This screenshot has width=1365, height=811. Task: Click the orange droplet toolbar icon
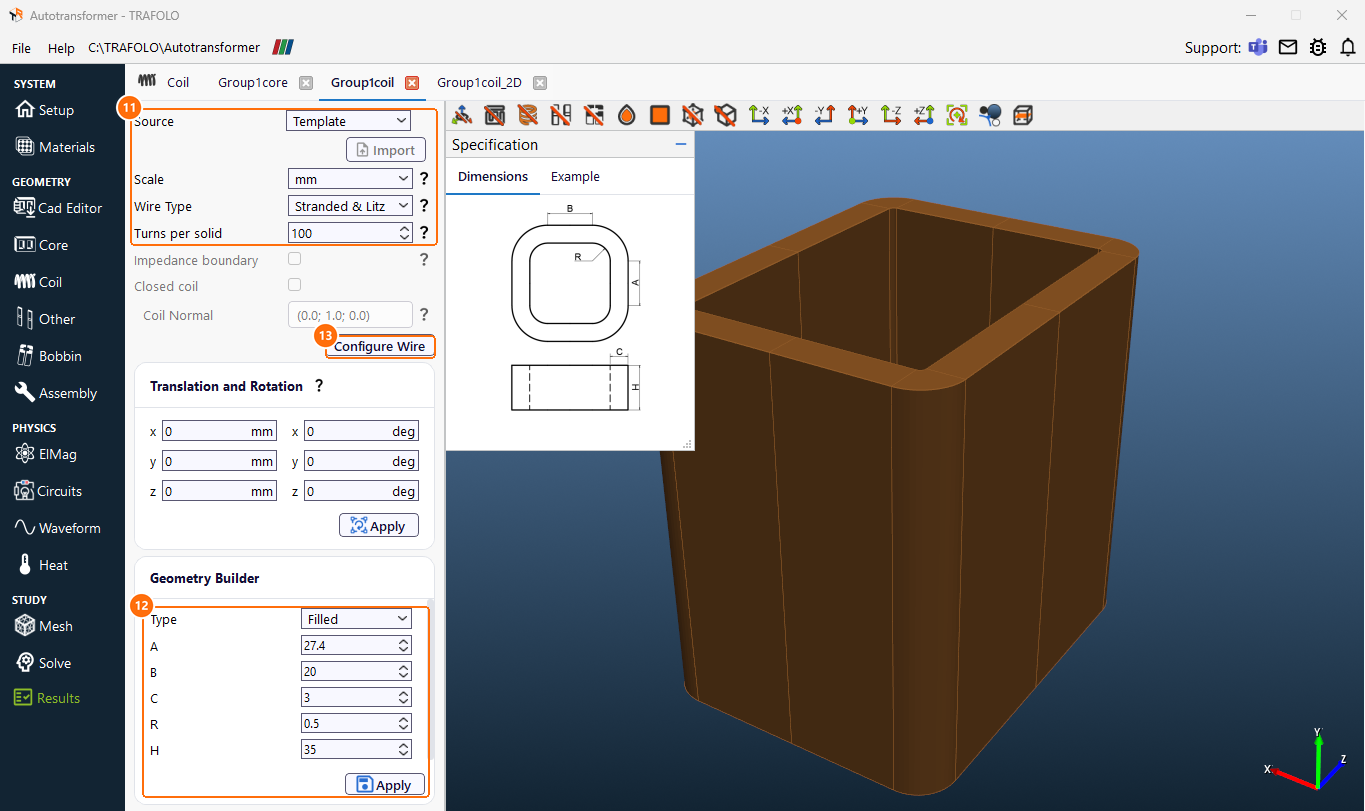627,115
